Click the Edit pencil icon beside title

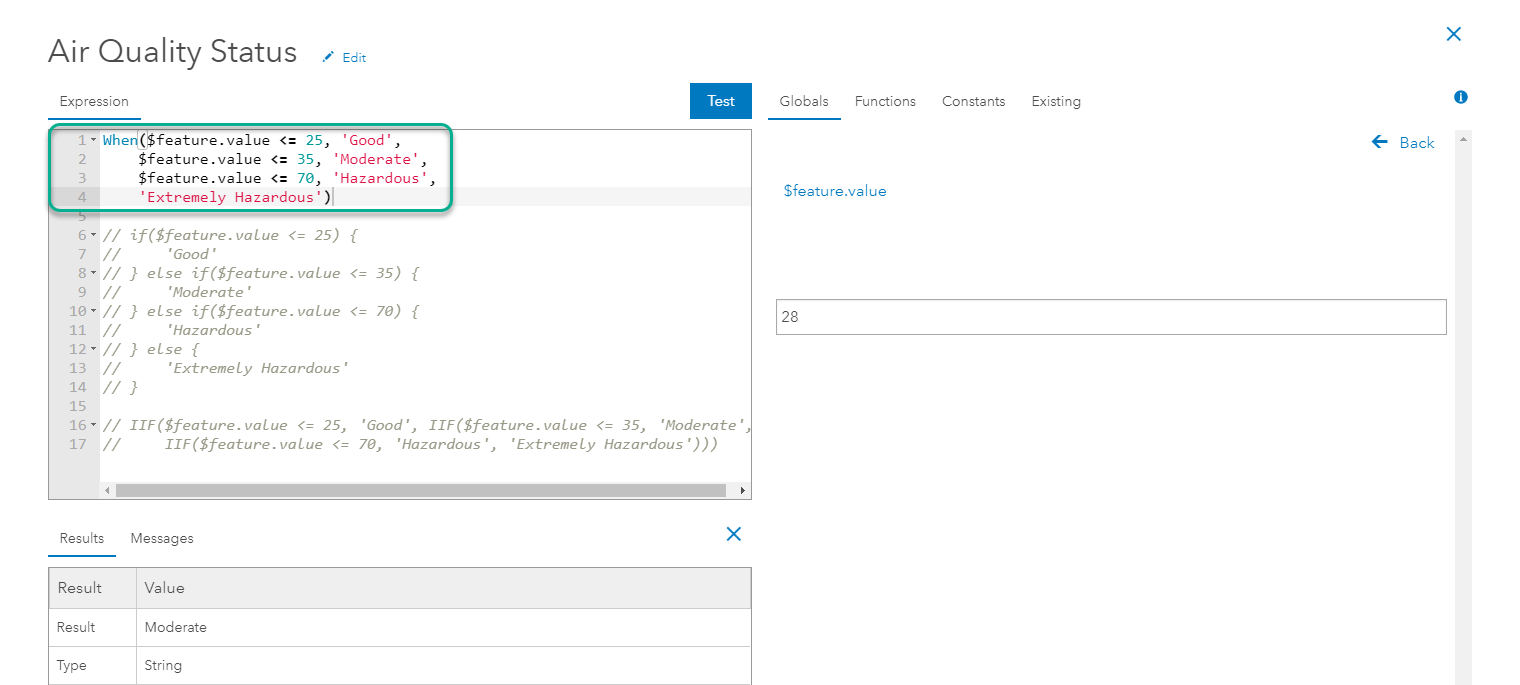pos(328,58)
